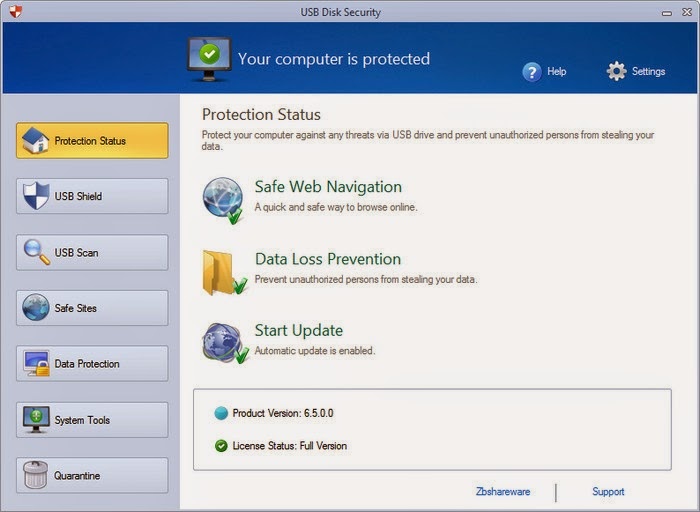Click 'Prevent unauthorized persons from stealing your data.' line

point(366,279)
